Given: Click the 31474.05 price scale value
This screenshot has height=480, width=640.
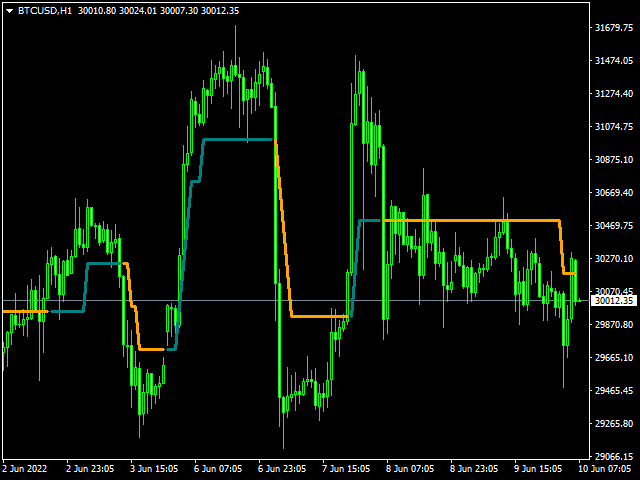Looking at the screenshot, I should click(614, 61).
